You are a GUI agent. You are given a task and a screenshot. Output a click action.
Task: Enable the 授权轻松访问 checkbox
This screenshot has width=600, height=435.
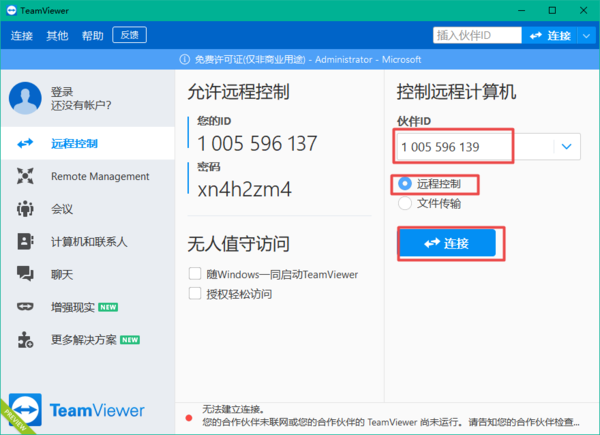tap(195, 294)
